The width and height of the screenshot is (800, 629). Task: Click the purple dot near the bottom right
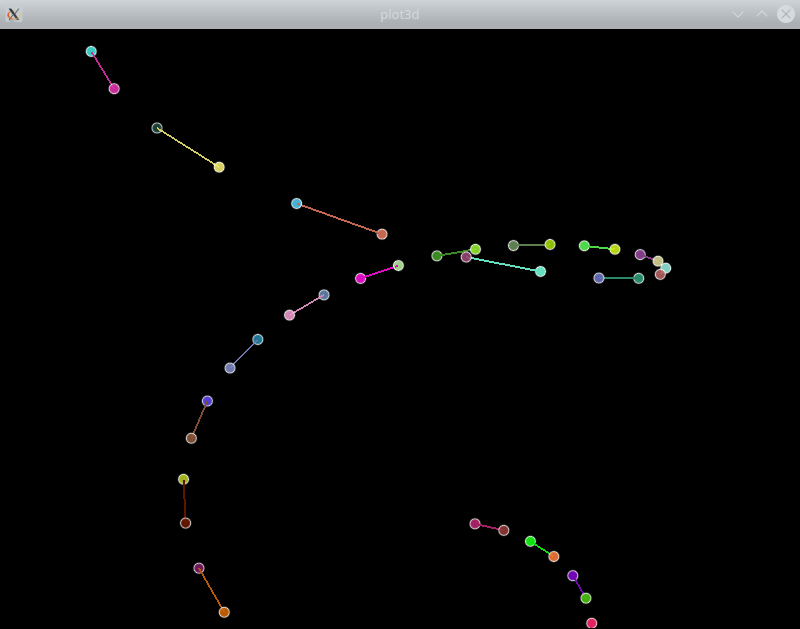tap(571, 576)
